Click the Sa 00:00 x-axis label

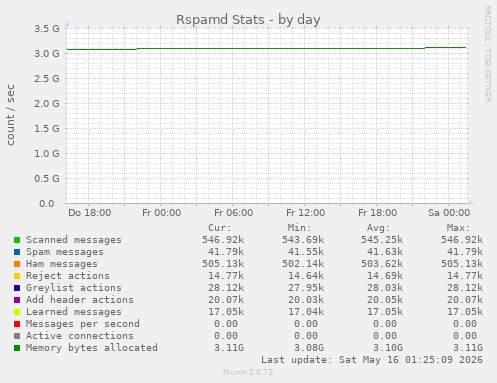(x=449, y=213)
